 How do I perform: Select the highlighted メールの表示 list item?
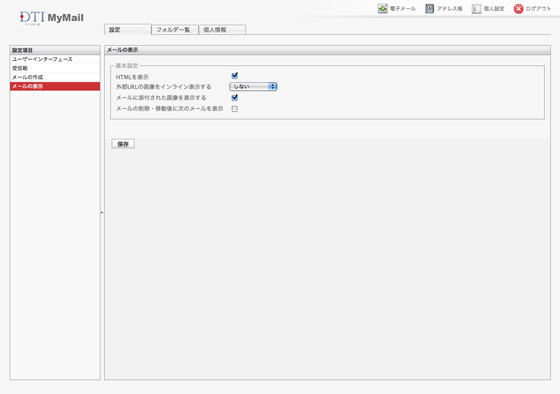(55, 86)
